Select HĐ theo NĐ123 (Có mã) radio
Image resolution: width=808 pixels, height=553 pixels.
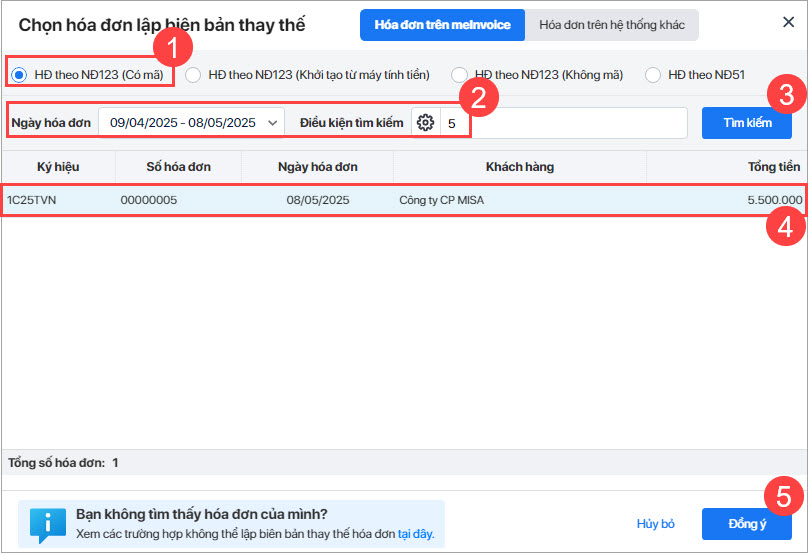[19, 75]
